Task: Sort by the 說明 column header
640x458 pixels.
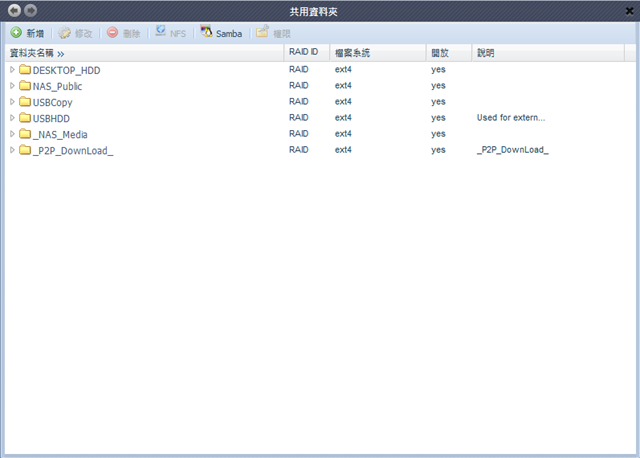Action: tap(548, 53)
